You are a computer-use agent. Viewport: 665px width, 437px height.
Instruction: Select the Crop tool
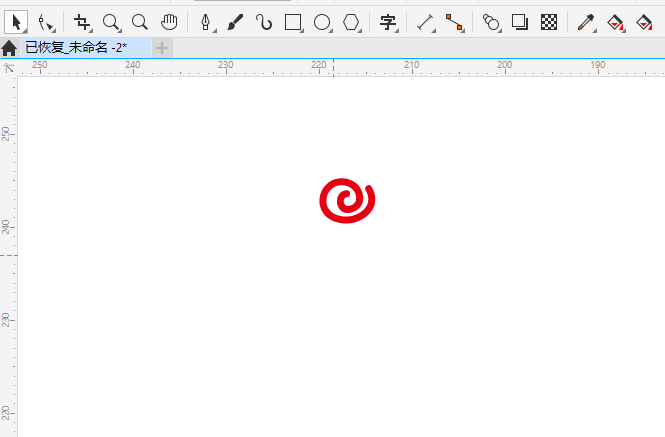tap(82, 22)
